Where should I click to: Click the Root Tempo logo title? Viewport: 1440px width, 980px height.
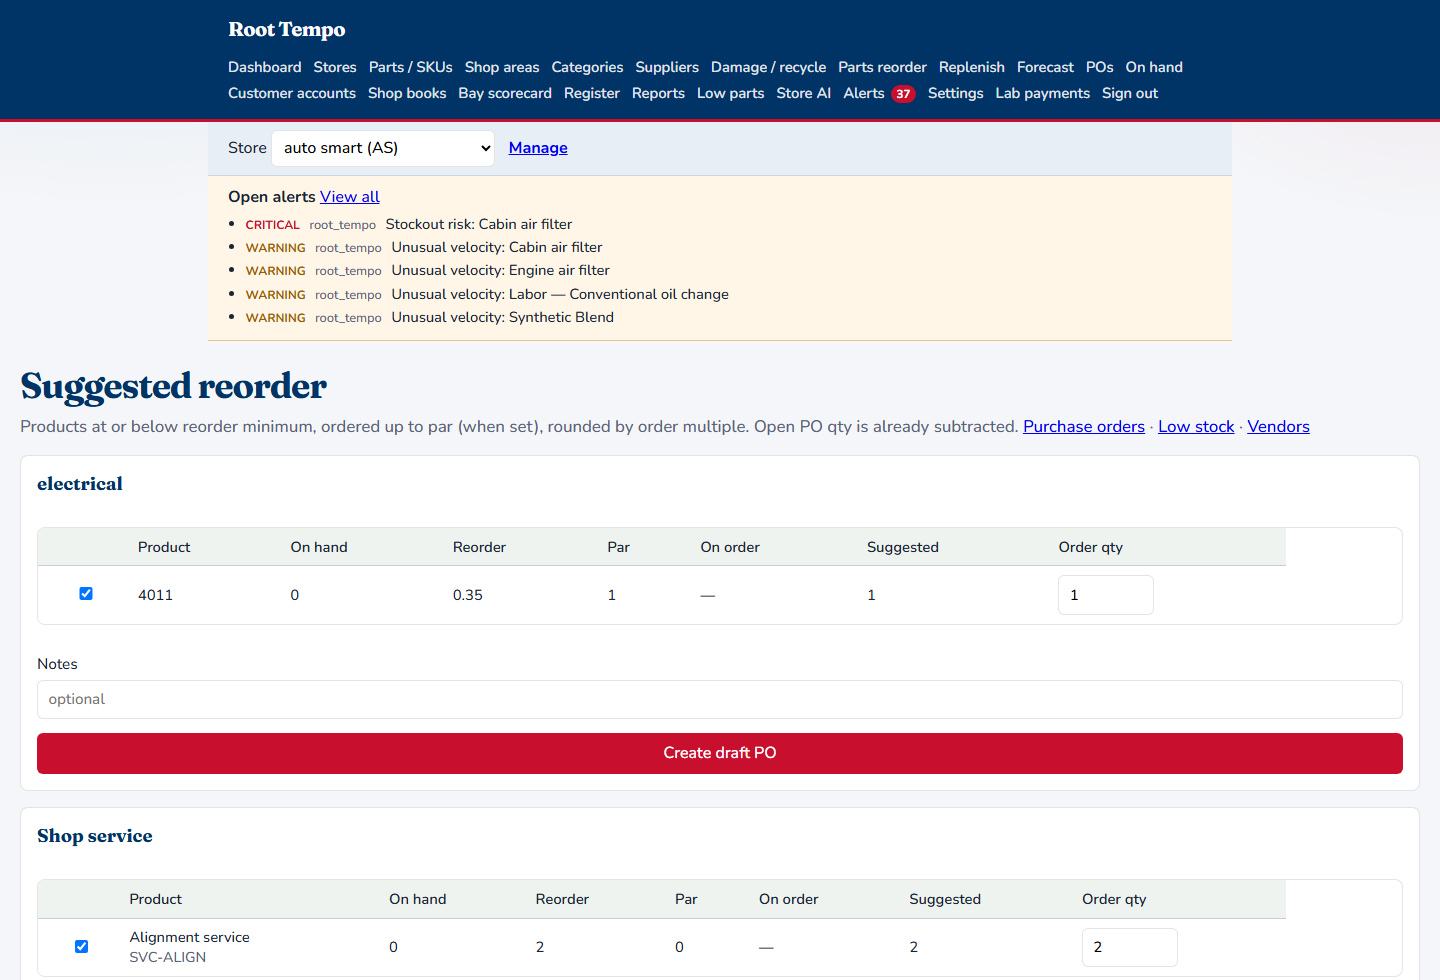point(287,30)
